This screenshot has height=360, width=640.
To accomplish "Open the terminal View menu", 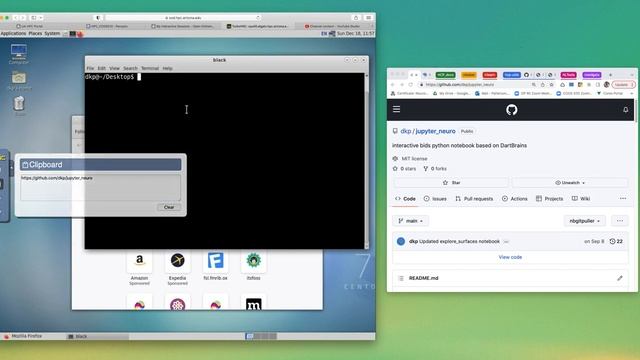I will coord(114,68).
